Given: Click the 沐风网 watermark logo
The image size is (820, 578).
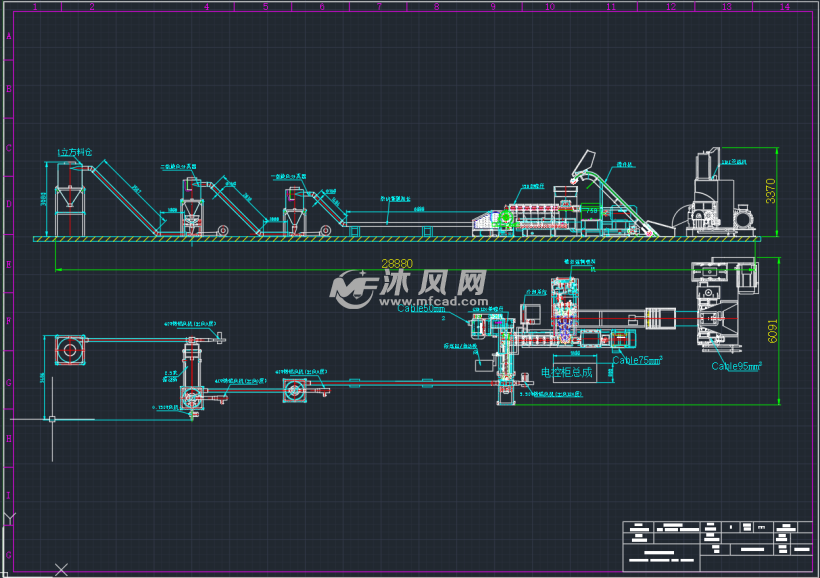Looking at the screenshot, I should click(409, 289).
